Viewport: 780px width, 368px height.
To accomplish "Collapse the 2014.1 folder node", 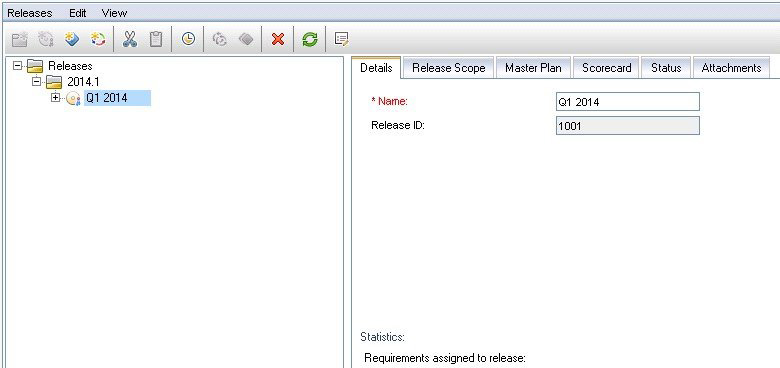I will [36, 82].
